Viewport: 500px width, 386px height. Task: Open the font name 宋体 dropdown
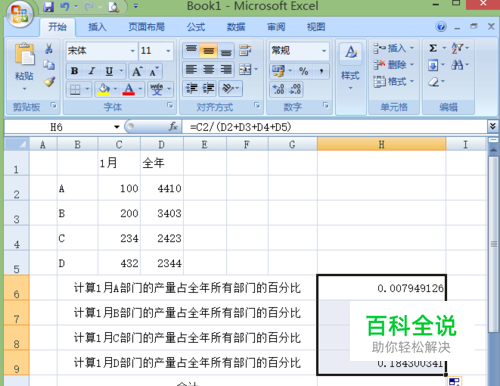pyautogui.click(x=133, y=51)
